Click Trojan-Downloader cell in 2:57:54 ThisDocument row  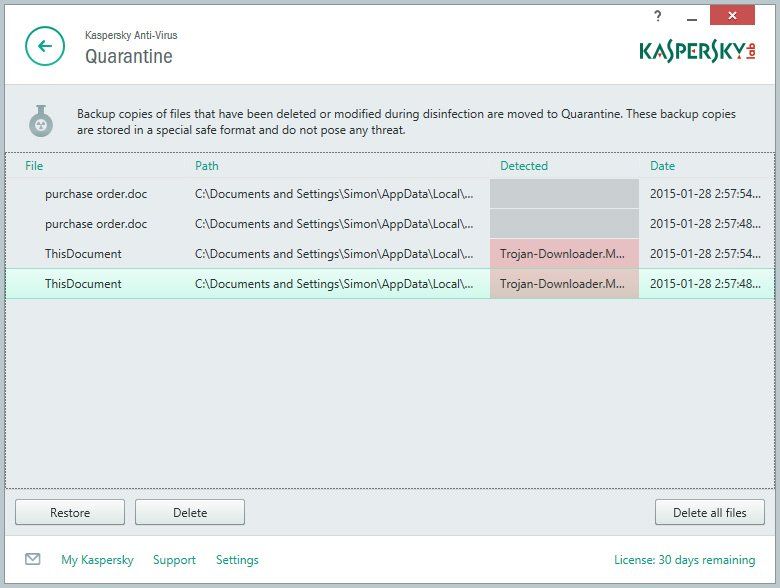click(564, 254)
